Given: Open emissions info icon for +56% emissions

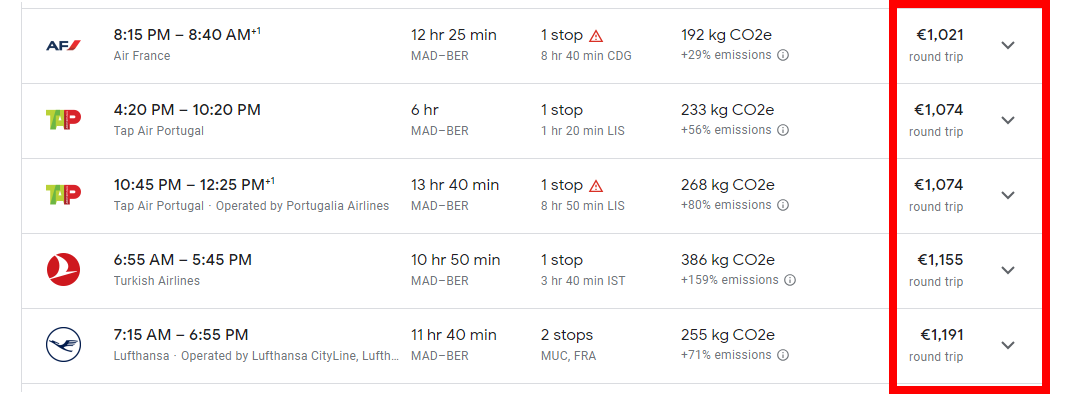Looking at the screenshot, I should (x=782, y=130).
